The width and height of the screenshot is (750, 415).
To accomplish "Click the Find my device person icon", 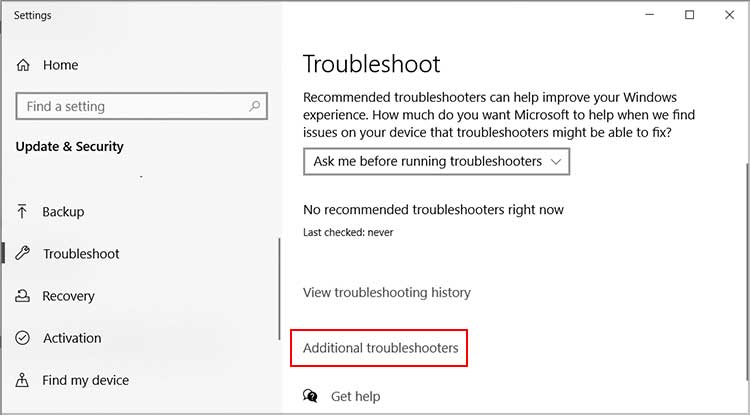I will [x=22, y=380].
